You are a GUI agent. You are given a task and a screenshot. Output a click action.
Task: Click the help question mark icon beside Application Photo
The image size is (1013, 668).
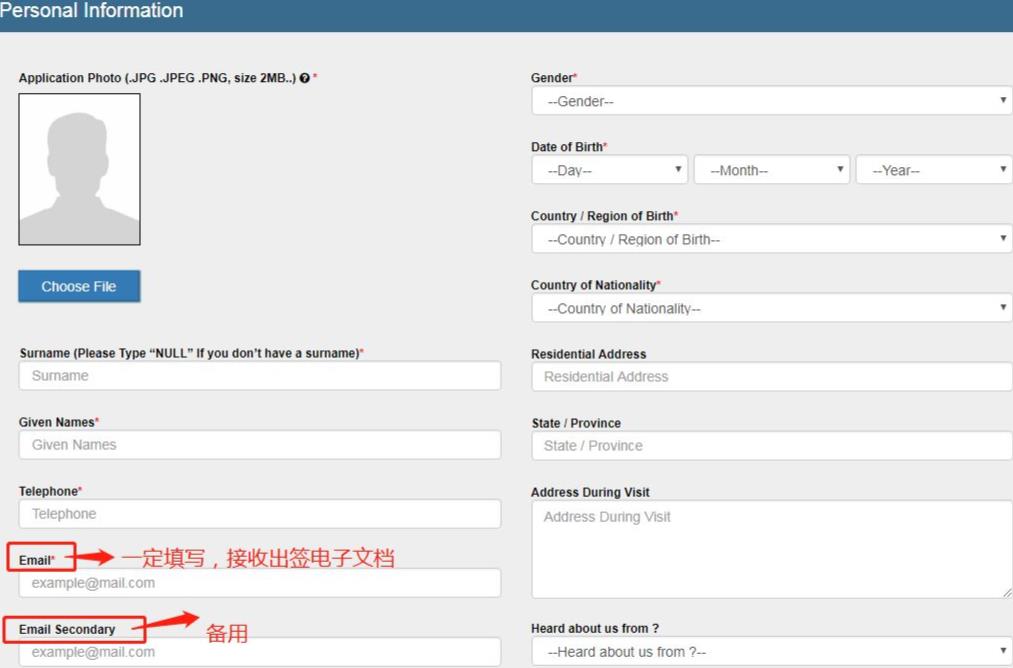[305, 78]
